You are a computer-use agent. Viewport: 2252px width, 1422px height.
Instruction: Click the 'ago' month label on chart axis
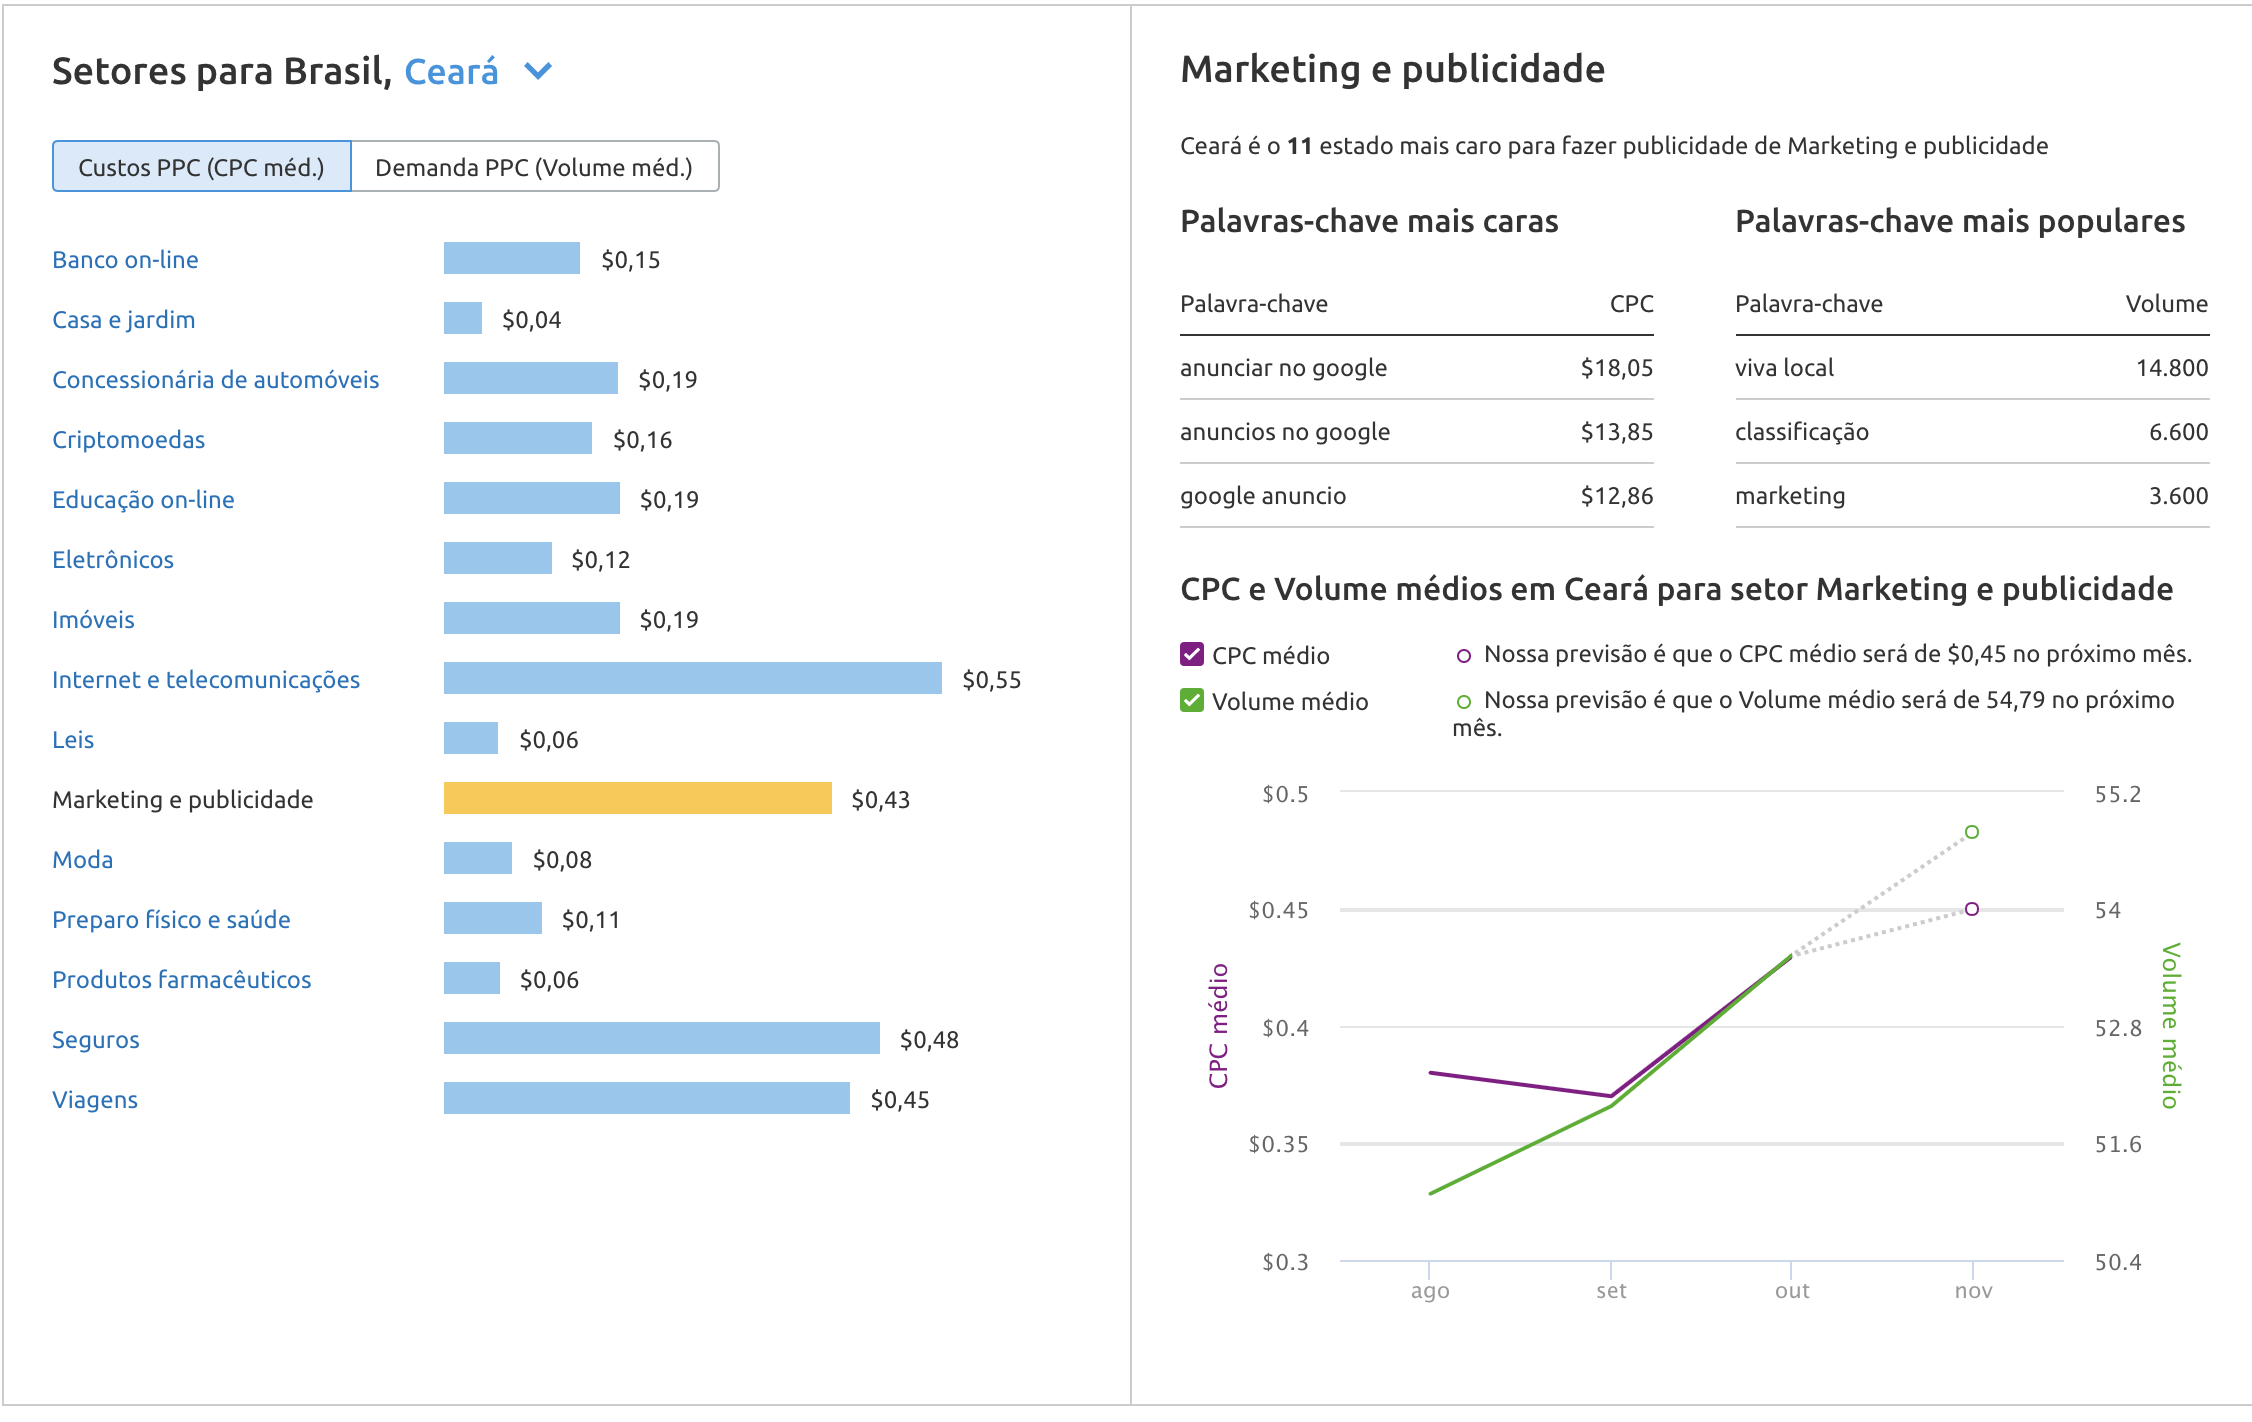pyautogui.click(x=1430, y=1291)
